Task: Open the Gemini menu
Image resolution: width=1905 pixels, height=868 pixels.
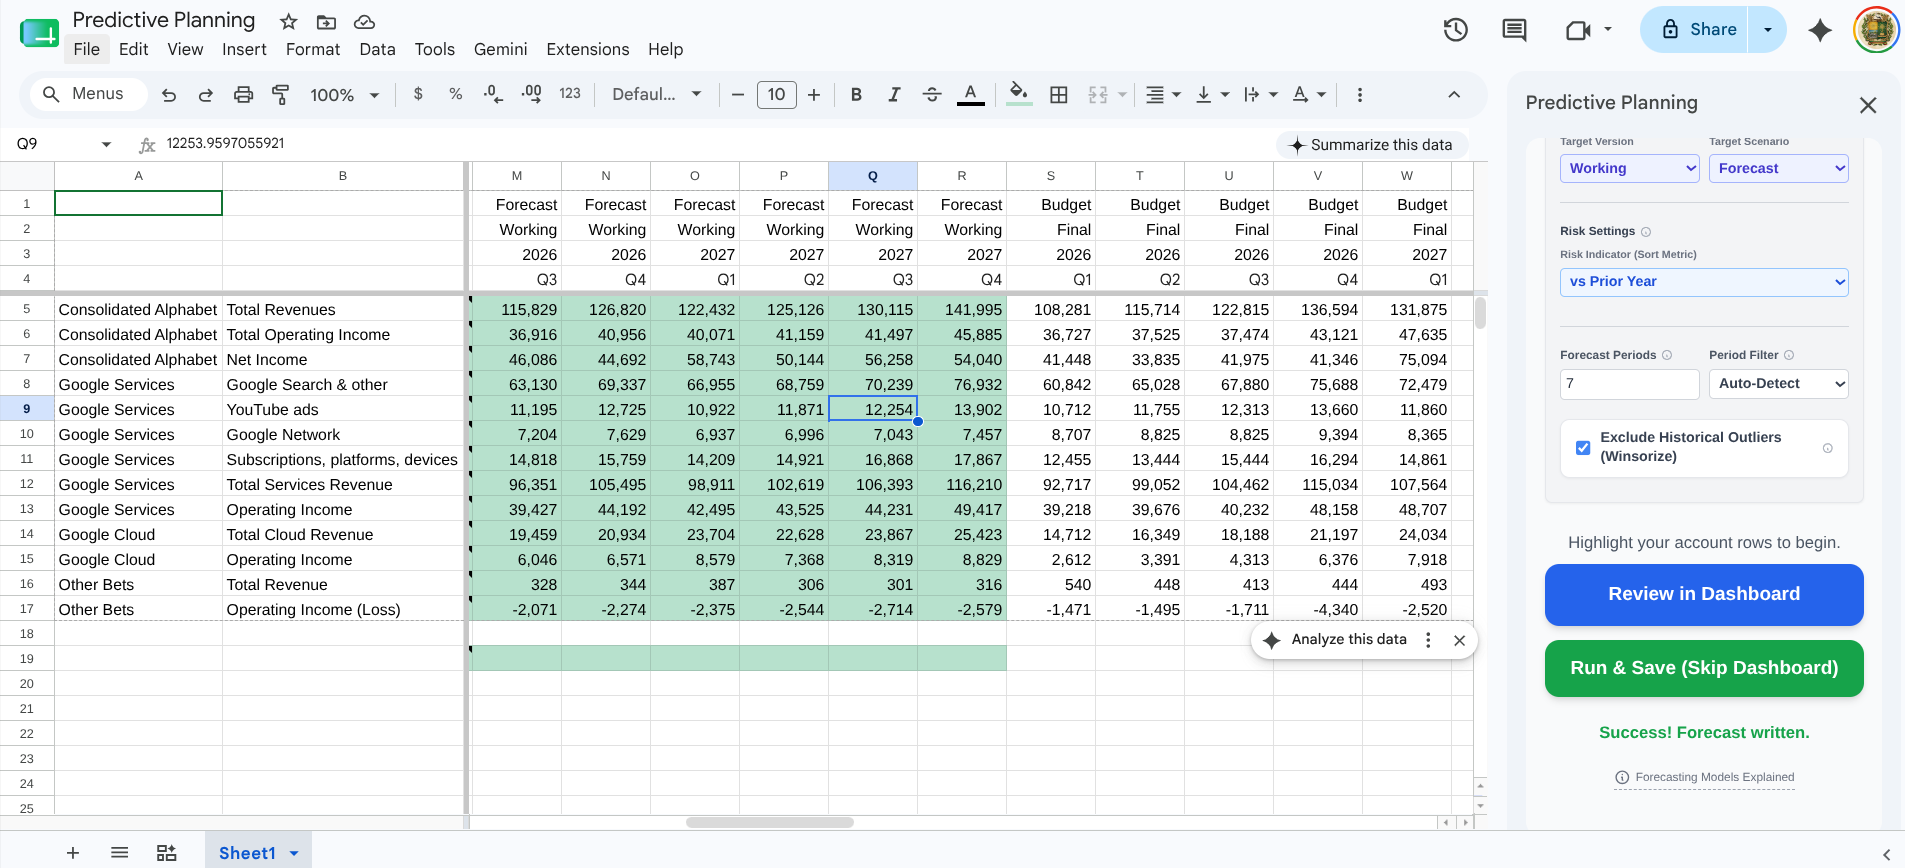Action: pos(500,49)
